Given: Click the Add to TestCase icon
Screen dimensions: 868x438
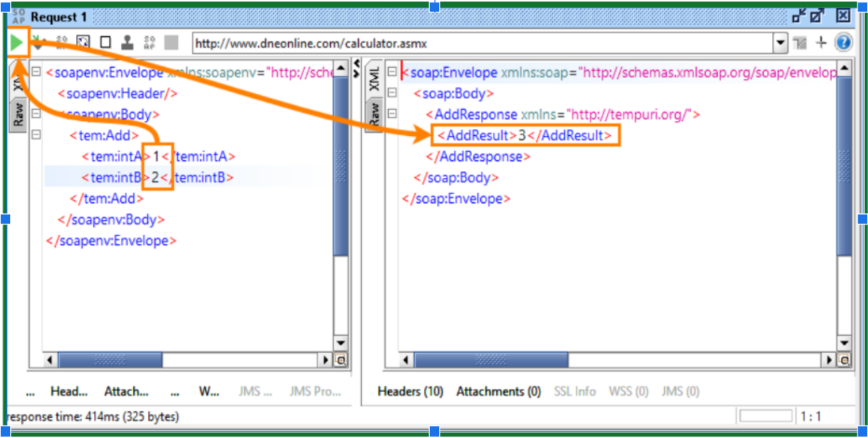Looking at the screenshot, I should 39,43.
